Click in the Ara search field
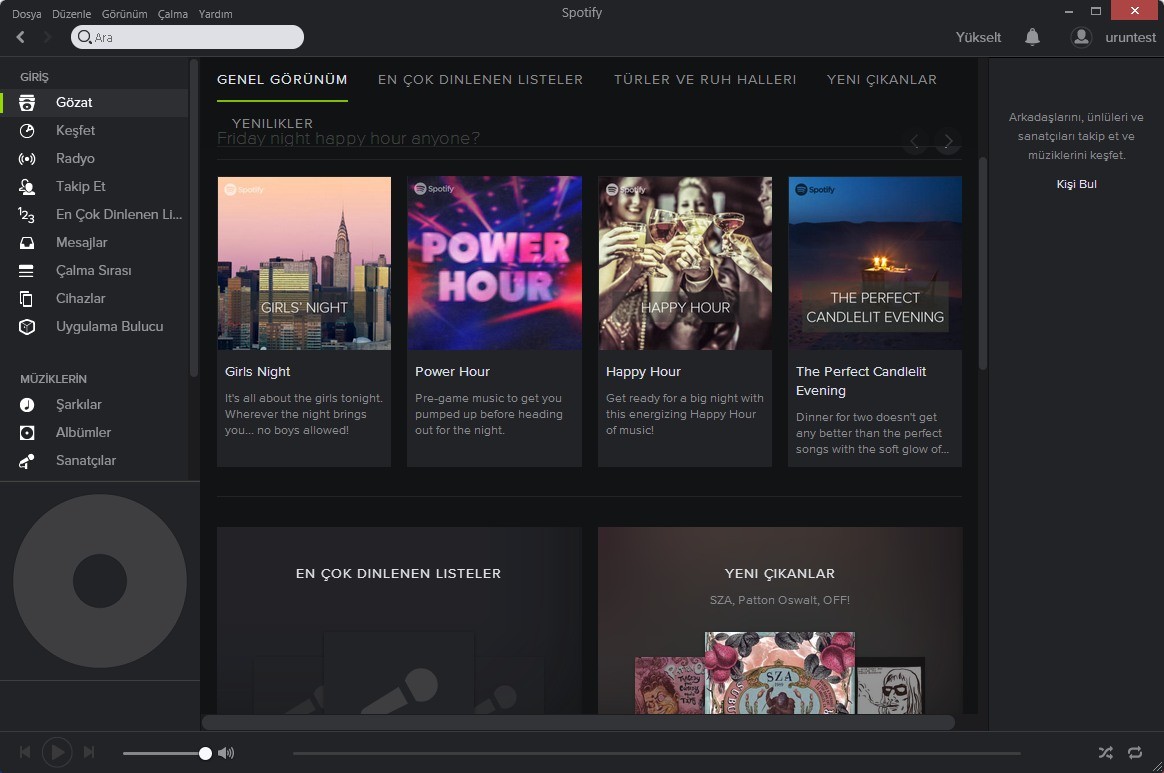Screen dimensions: 1164x773 pos(187,37)
